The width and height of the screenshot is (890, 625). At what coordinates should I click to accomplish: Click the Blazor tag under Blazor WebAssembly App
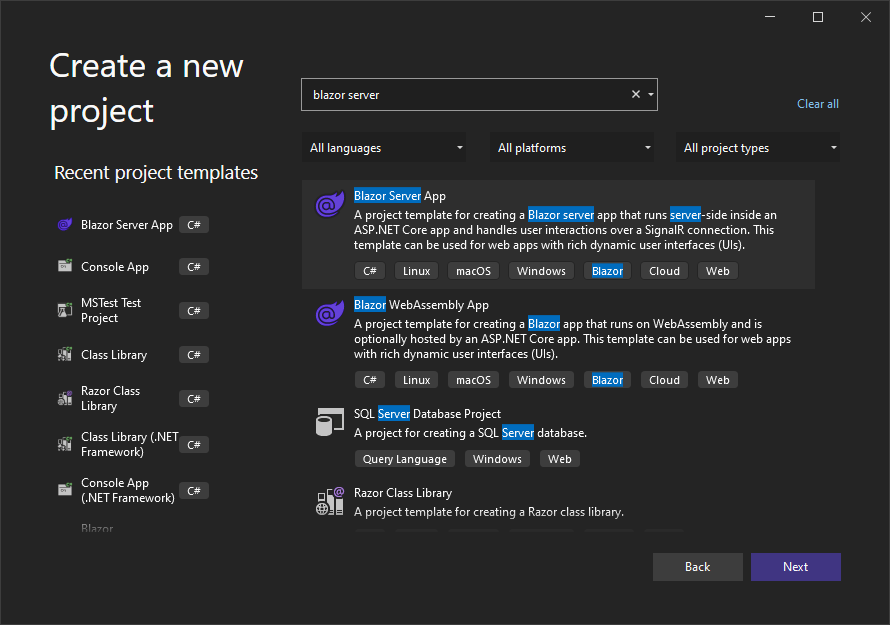point(607,380)
